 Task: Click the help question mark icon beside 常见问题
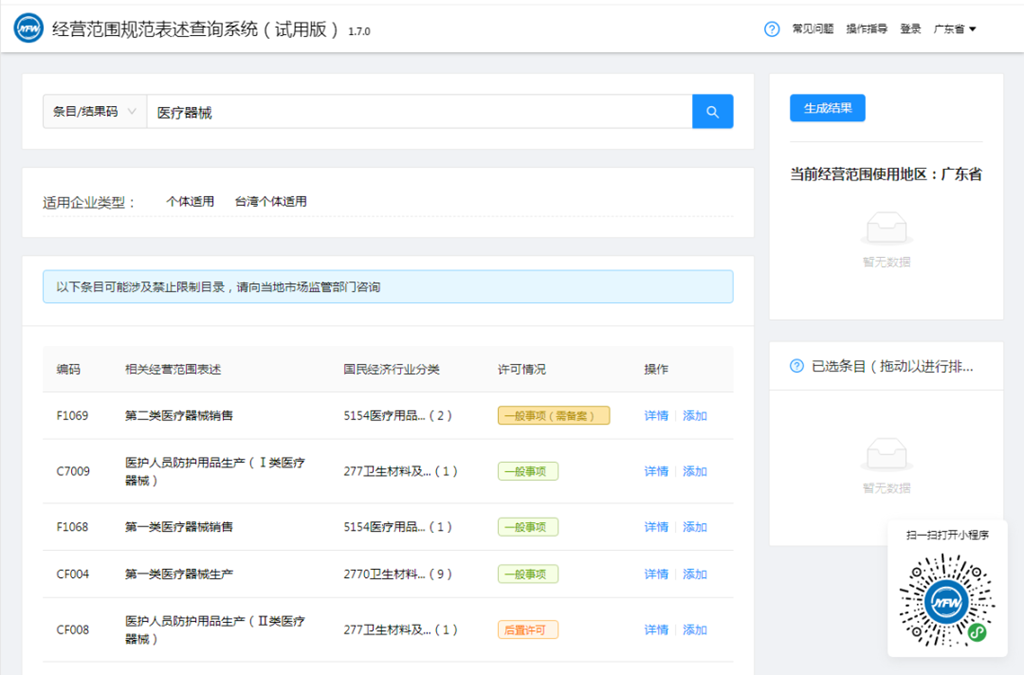tap(772, 29)
